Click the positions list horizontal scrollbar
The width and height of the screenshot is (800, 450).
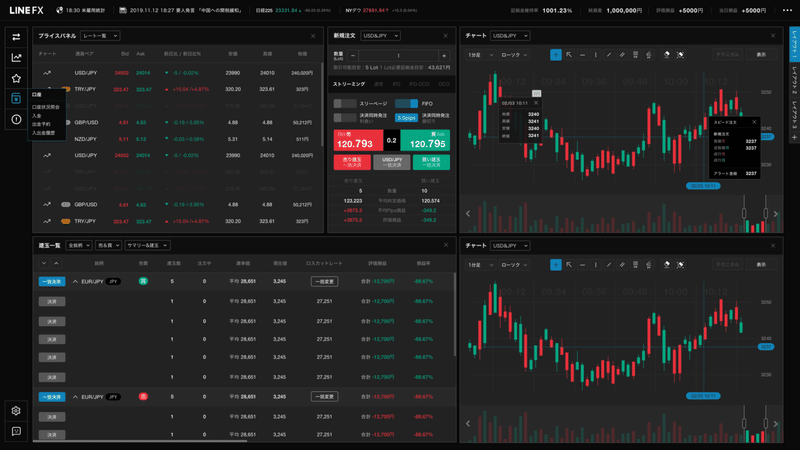coord(140,441)
